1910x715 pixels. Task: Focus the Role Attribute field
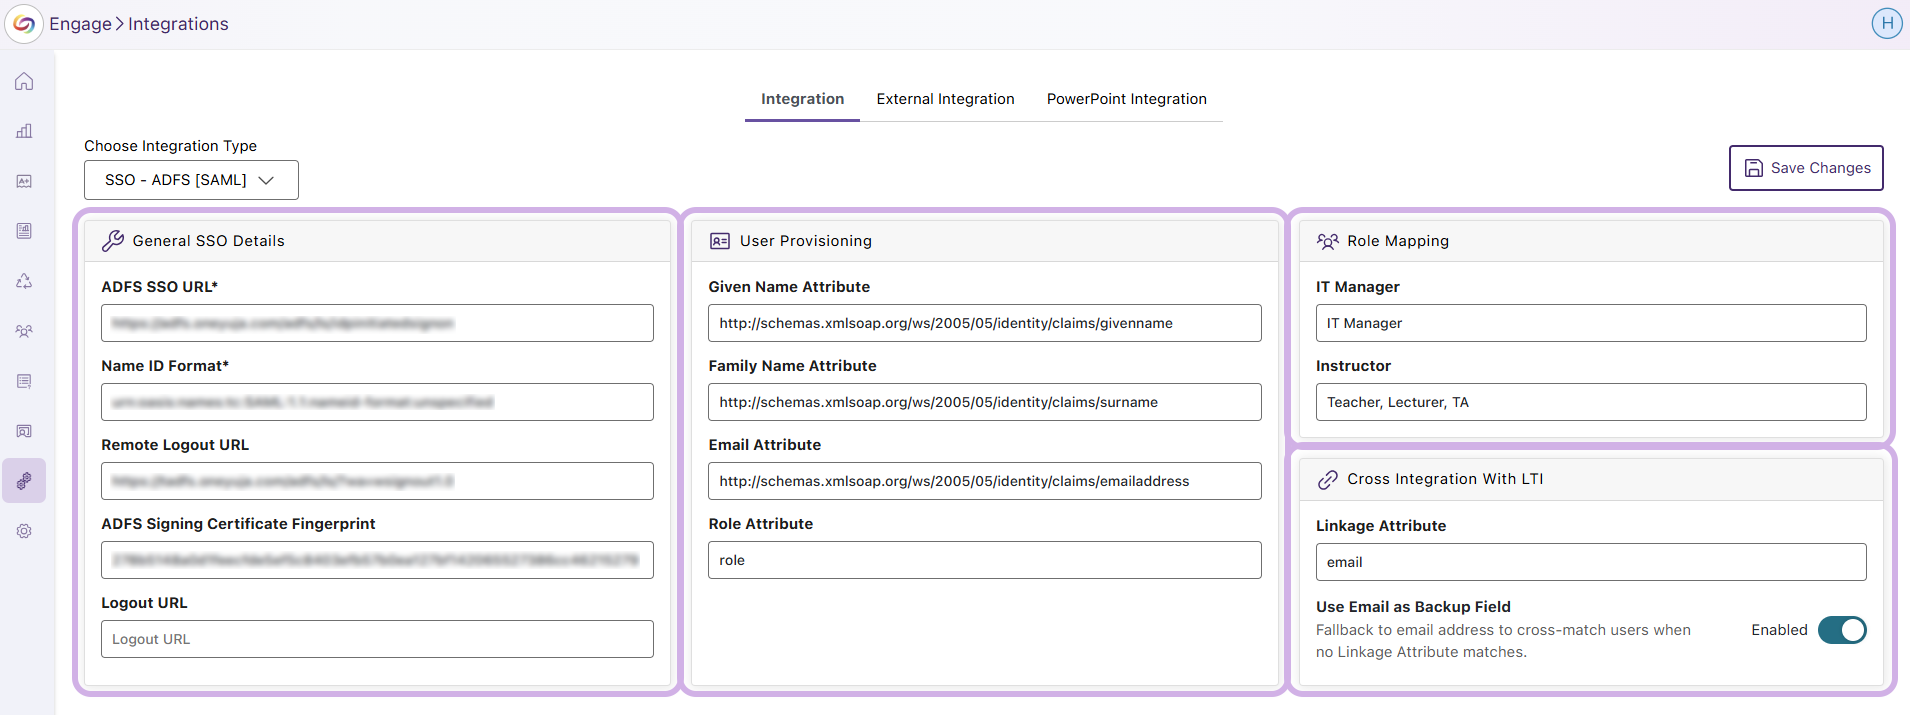click(x=984, y=560)
